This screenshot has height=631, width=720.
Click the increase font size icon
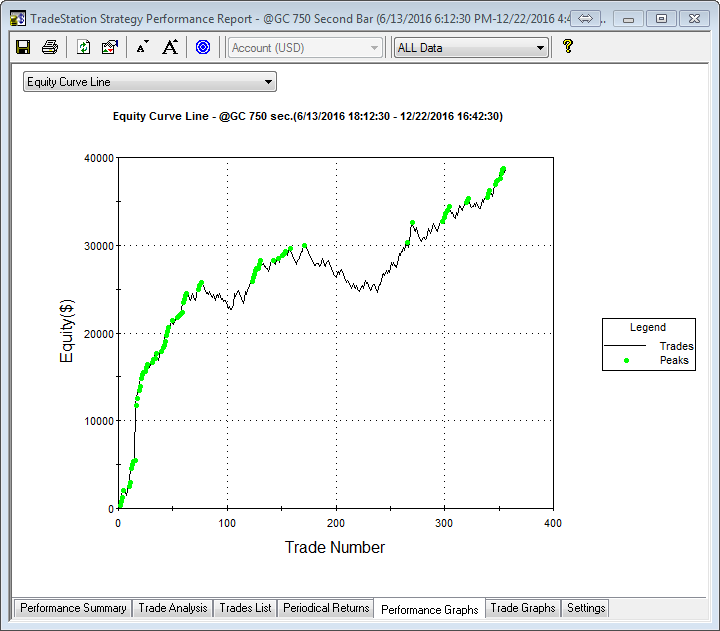pyautogui.click(x=170, y=47)
